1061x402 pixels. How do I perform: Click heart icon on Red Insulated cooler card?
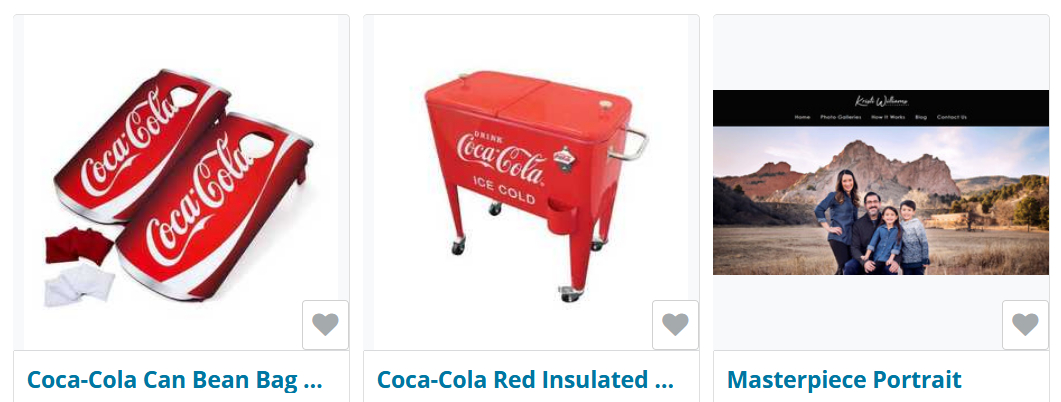(675, 325)
